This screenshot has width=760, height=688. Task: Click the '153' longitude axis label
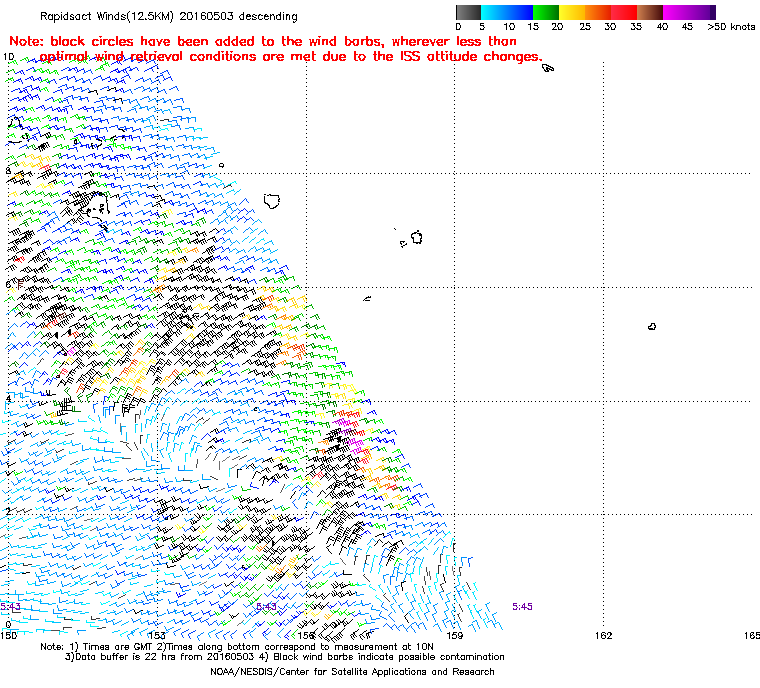[x=157, y=635]
